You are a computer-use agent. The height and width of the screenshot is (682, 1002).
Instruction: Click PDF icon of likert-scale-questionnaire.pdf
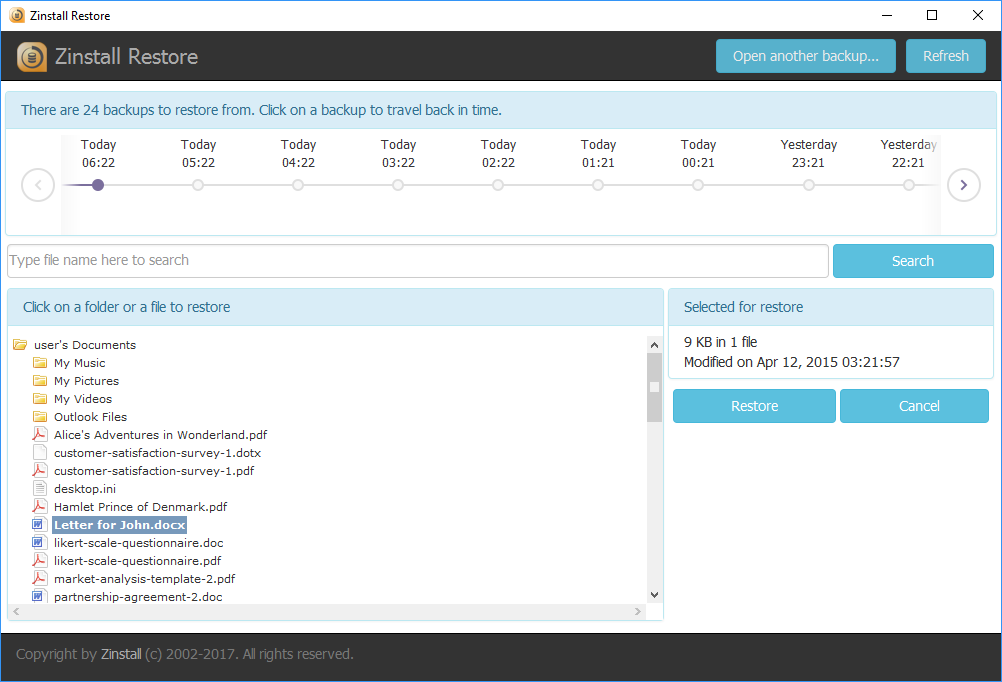coord(40,561)
